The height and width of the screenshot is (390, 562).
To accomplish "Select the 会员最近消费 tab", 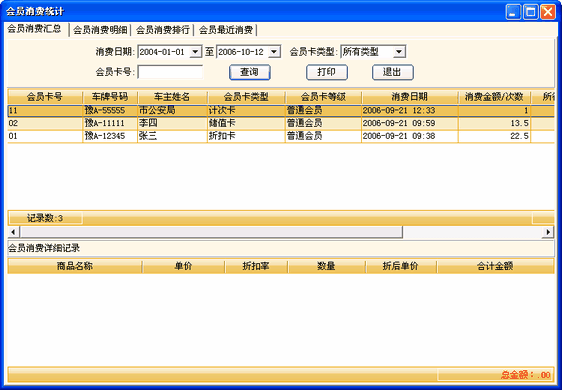I will 226,30.
